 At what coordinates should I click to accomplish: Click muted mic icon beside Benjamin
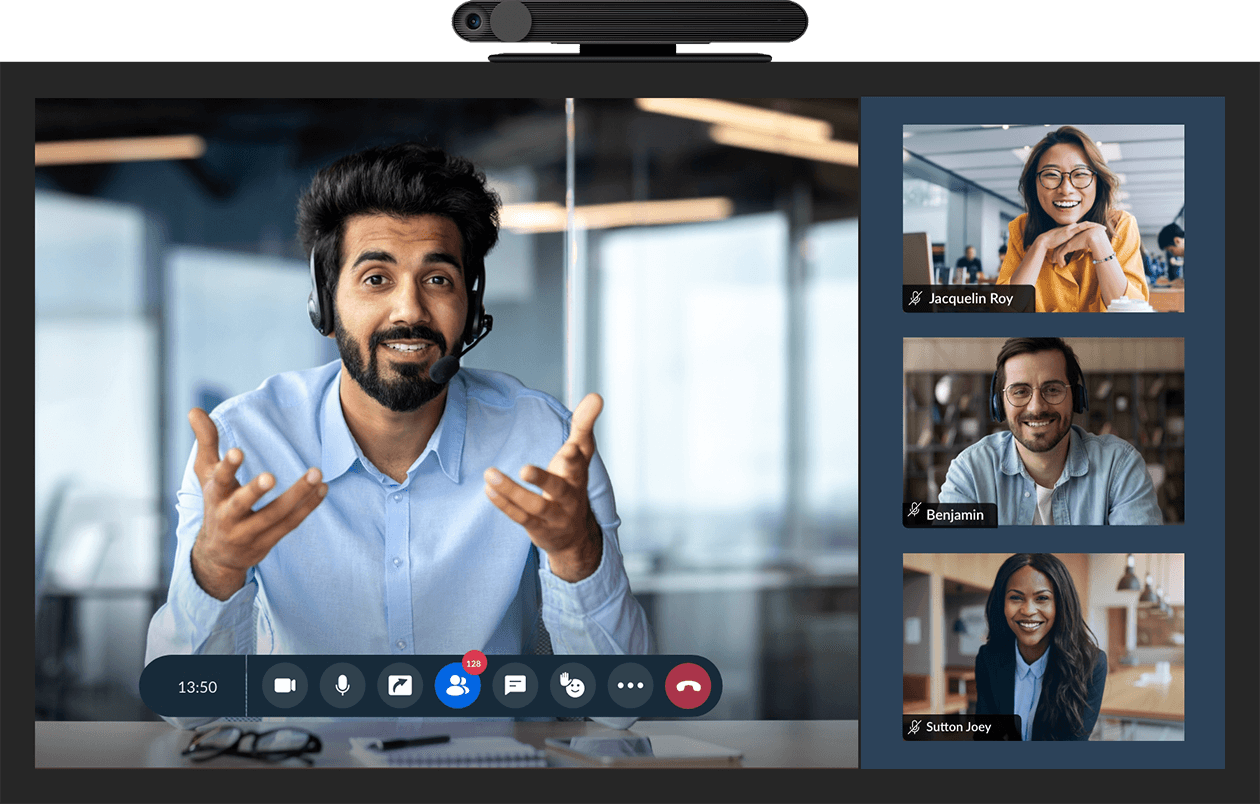click(915, 514)
